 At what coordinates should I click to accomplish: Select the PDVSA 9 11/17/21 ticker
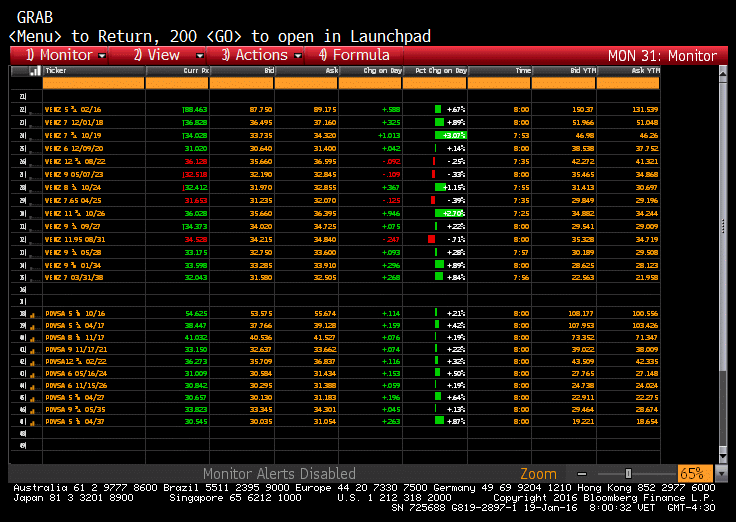[77, 350]
